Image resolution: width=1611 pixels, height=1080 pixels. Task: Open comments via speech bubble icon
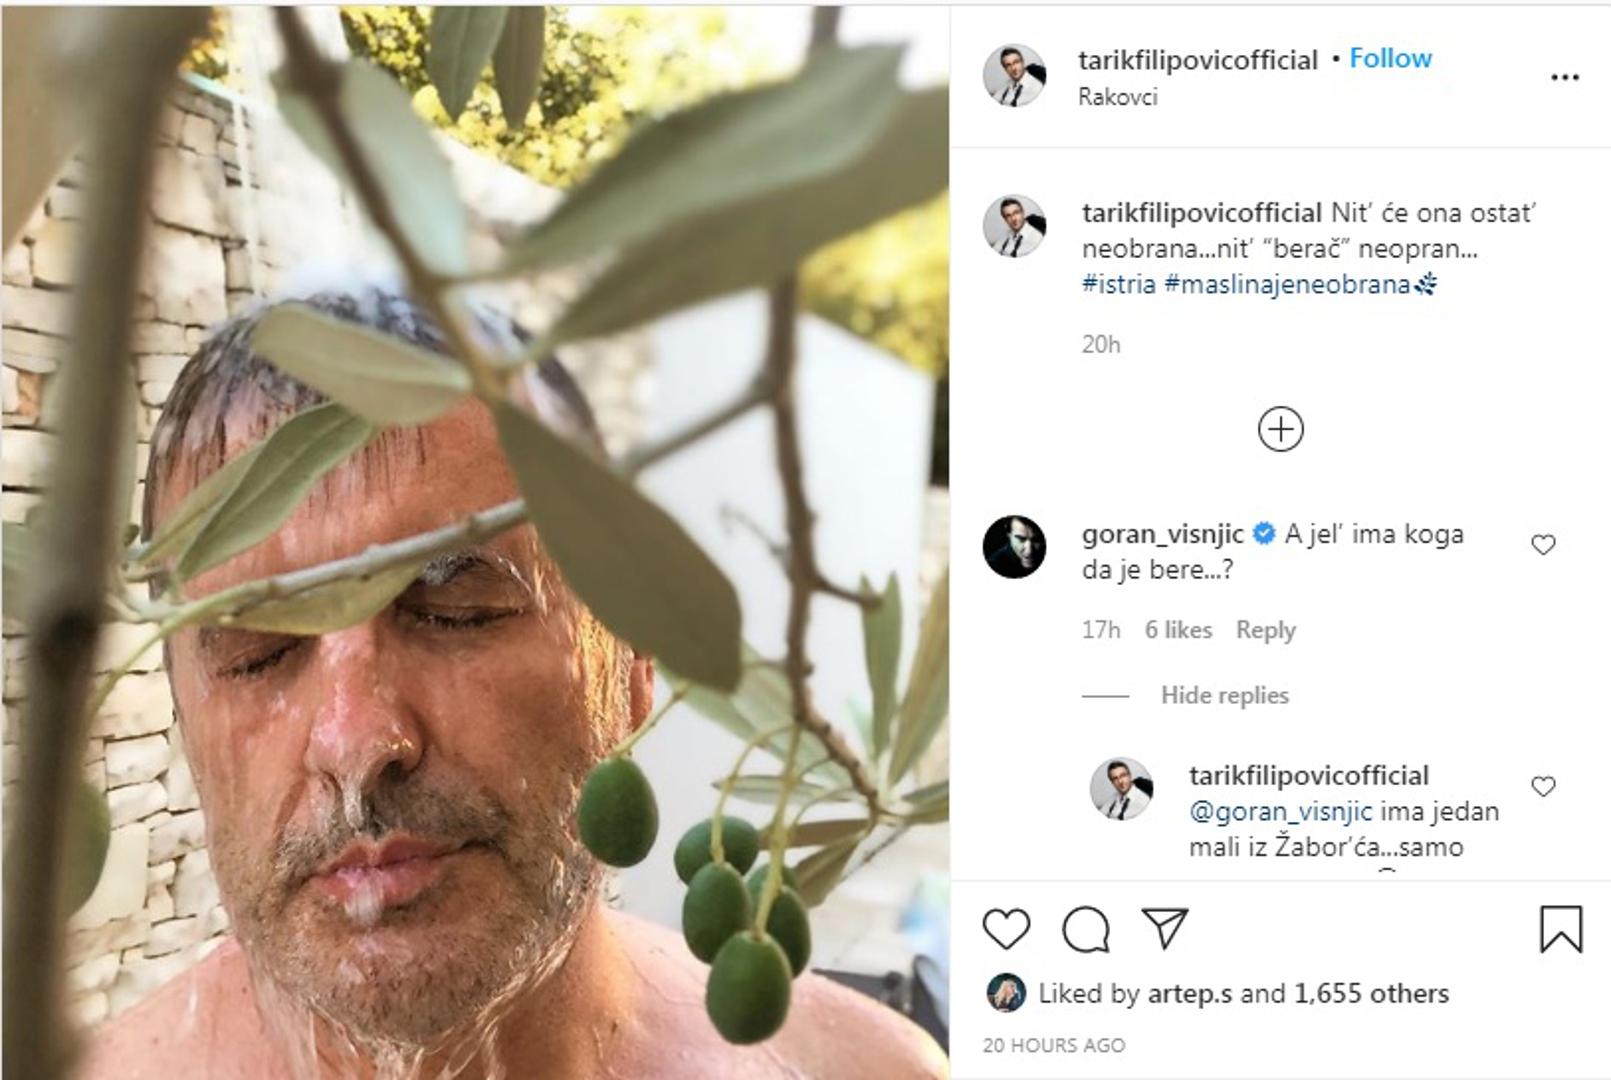click(1086, 930)
